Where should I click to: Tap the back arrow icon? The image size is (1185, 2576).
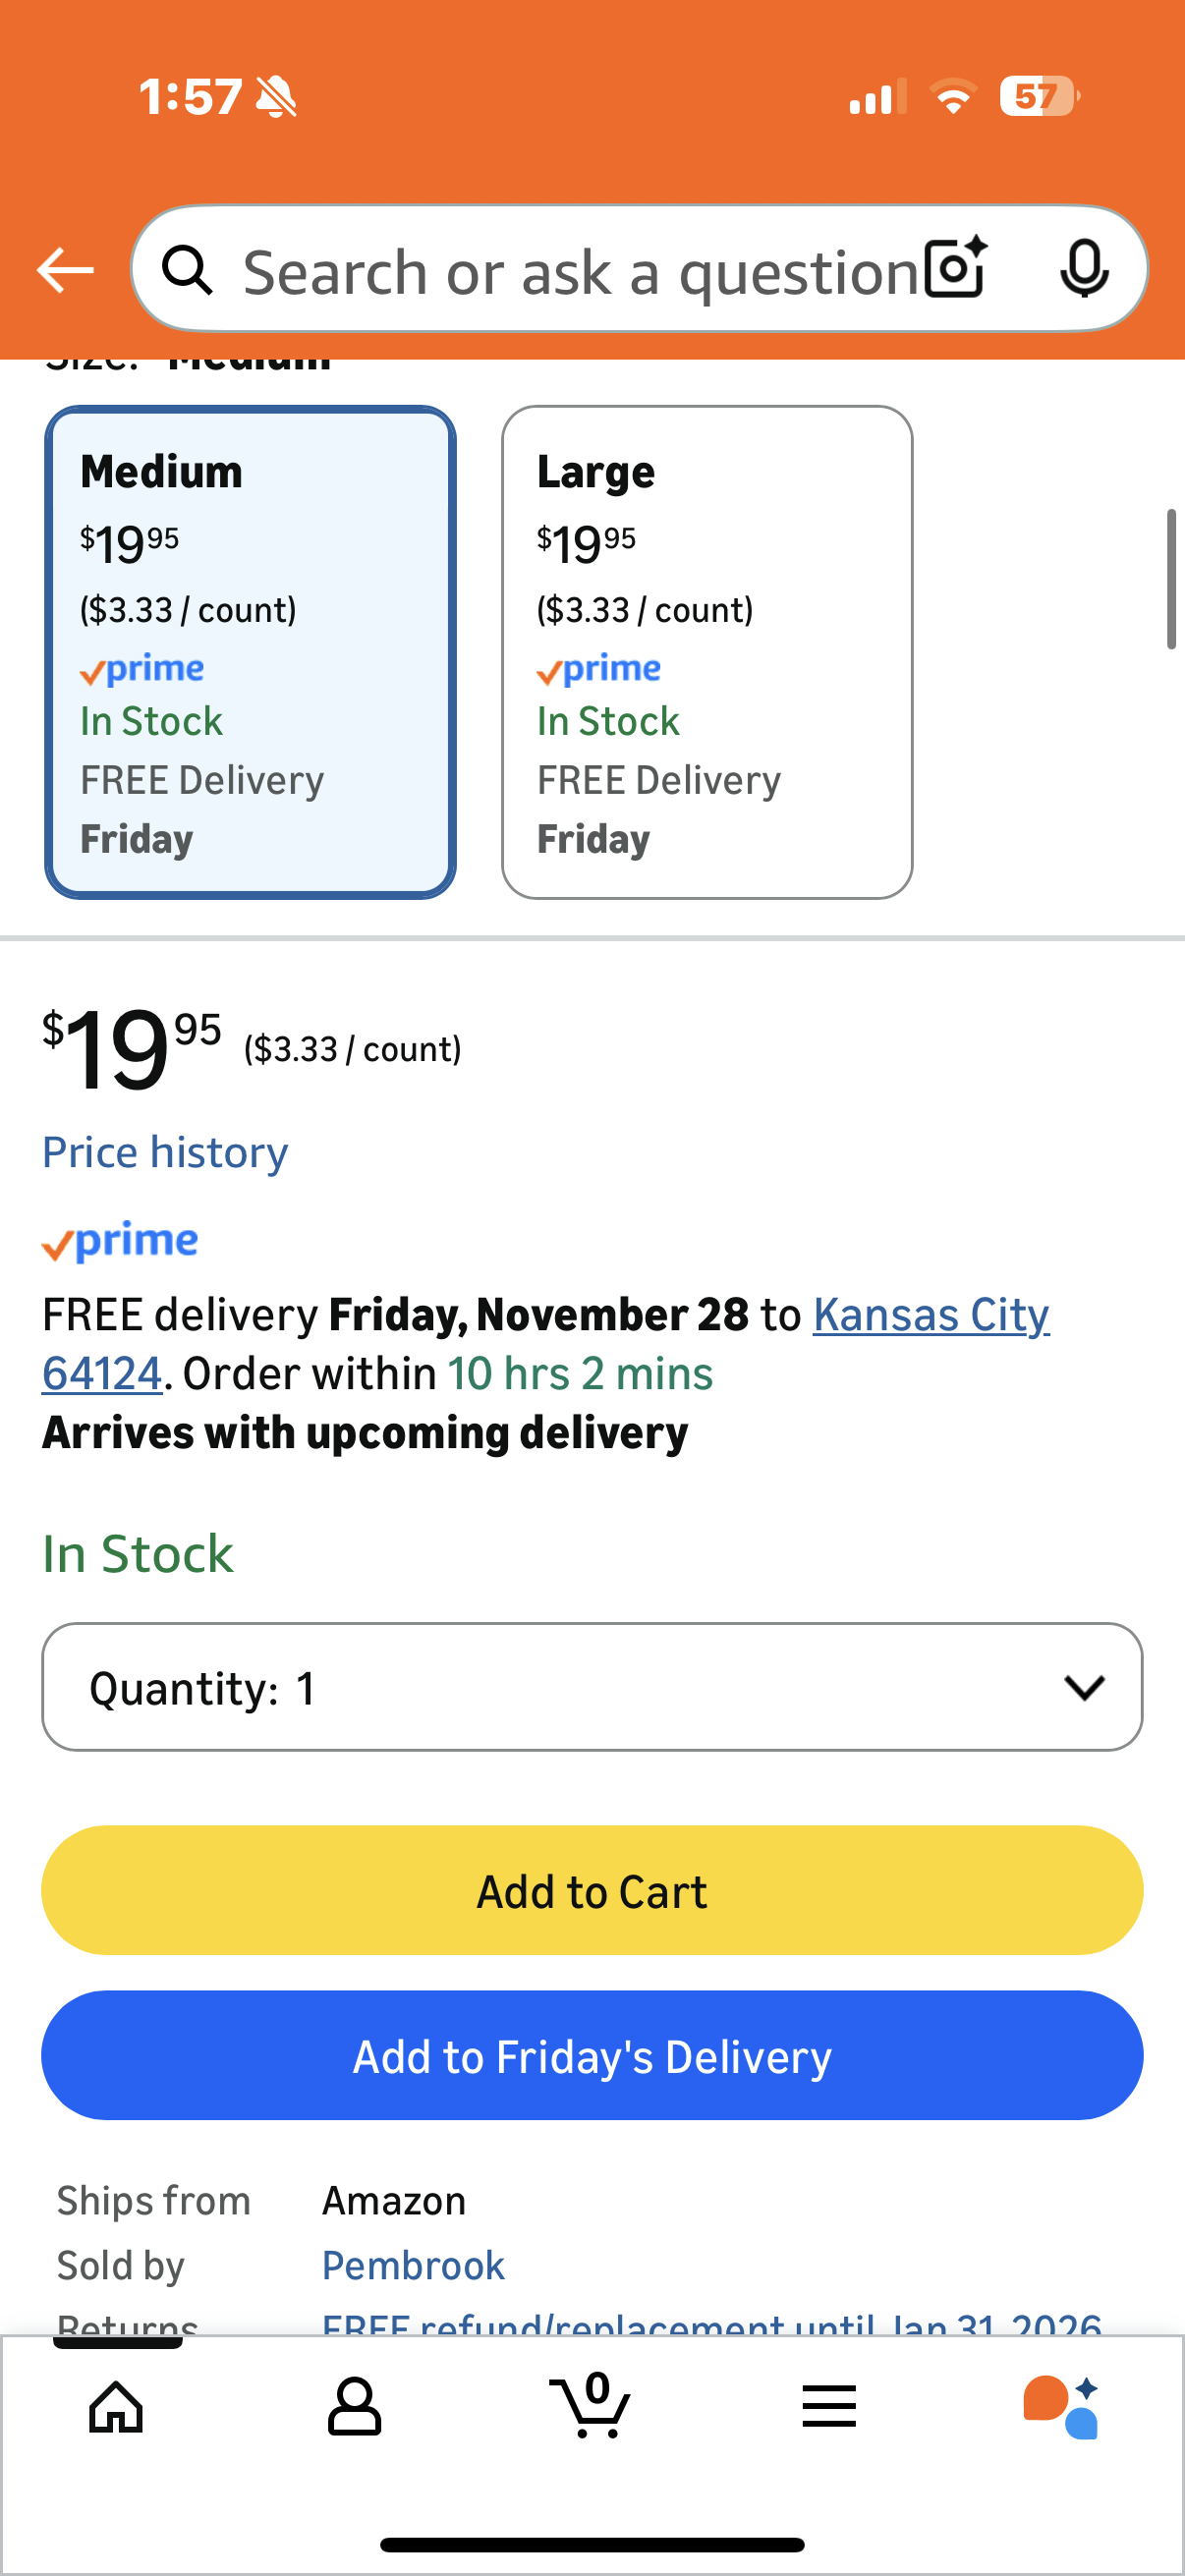65,270
